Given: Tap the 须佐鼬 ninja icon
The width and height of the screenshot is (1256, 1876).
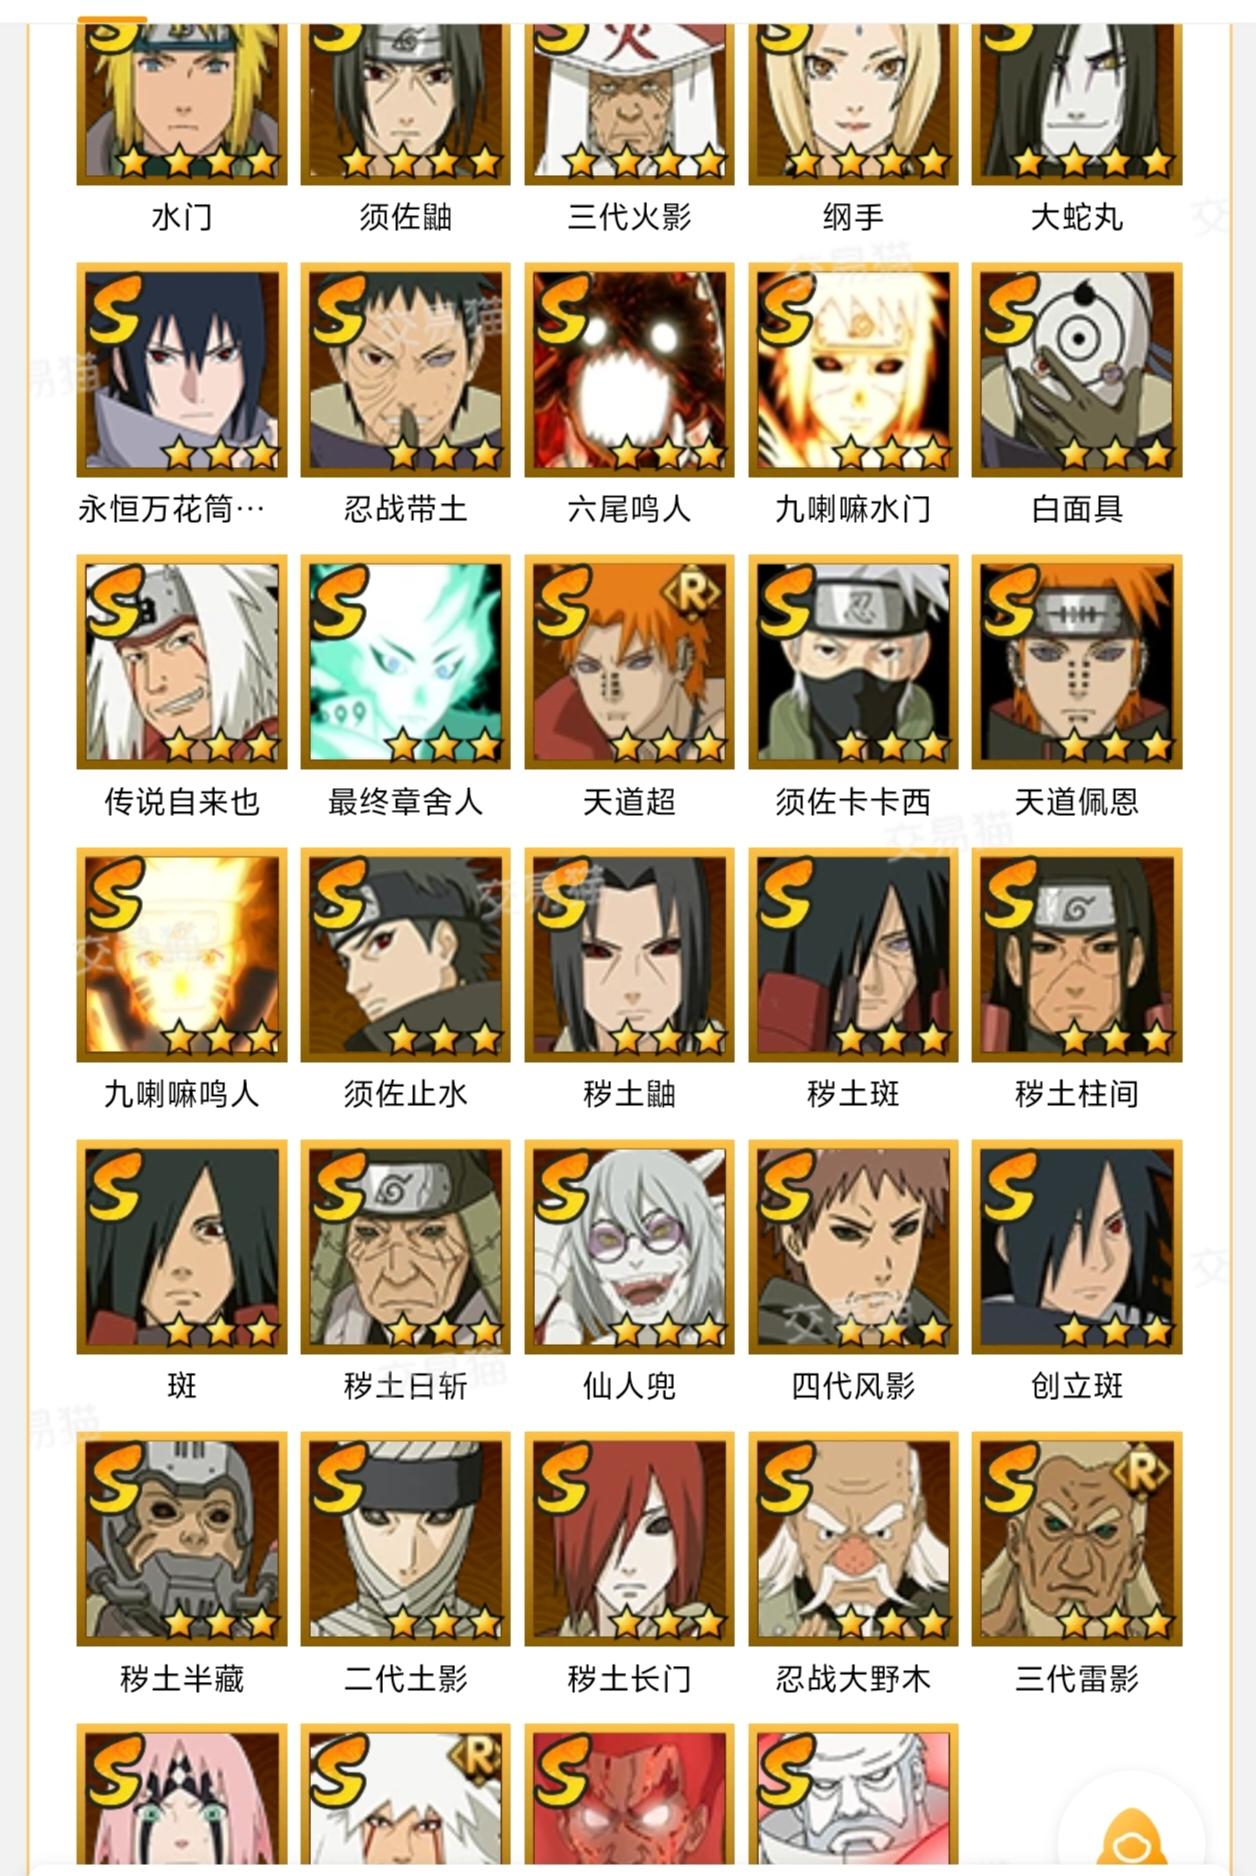Looking at the screenshot, I should tap(406, 104).
